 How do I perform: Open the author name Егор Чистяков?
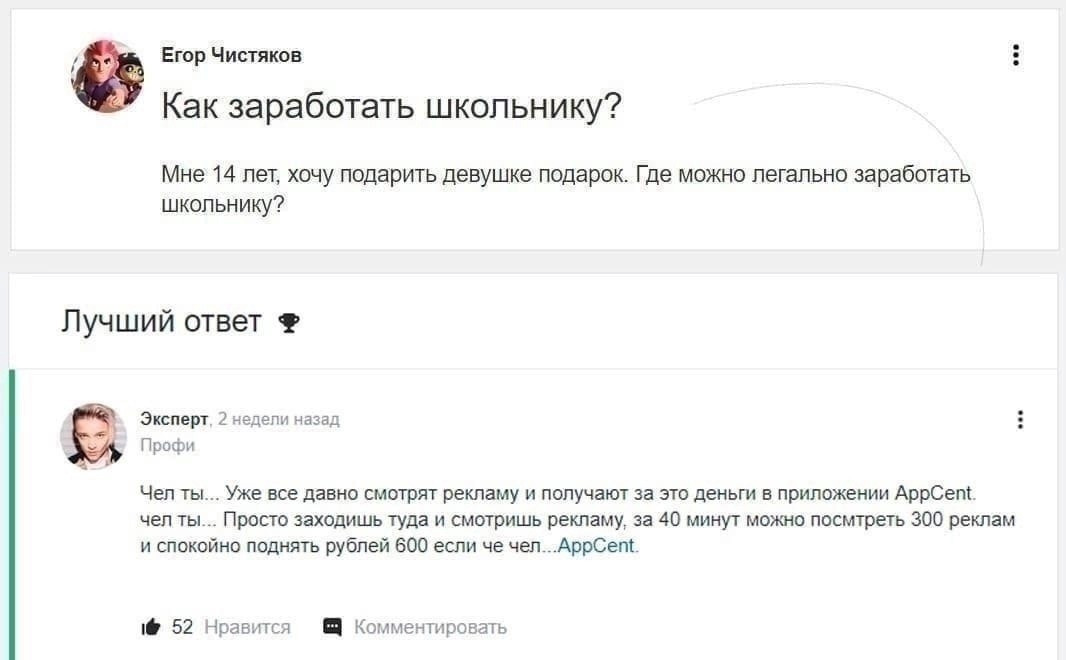[231, 55]
